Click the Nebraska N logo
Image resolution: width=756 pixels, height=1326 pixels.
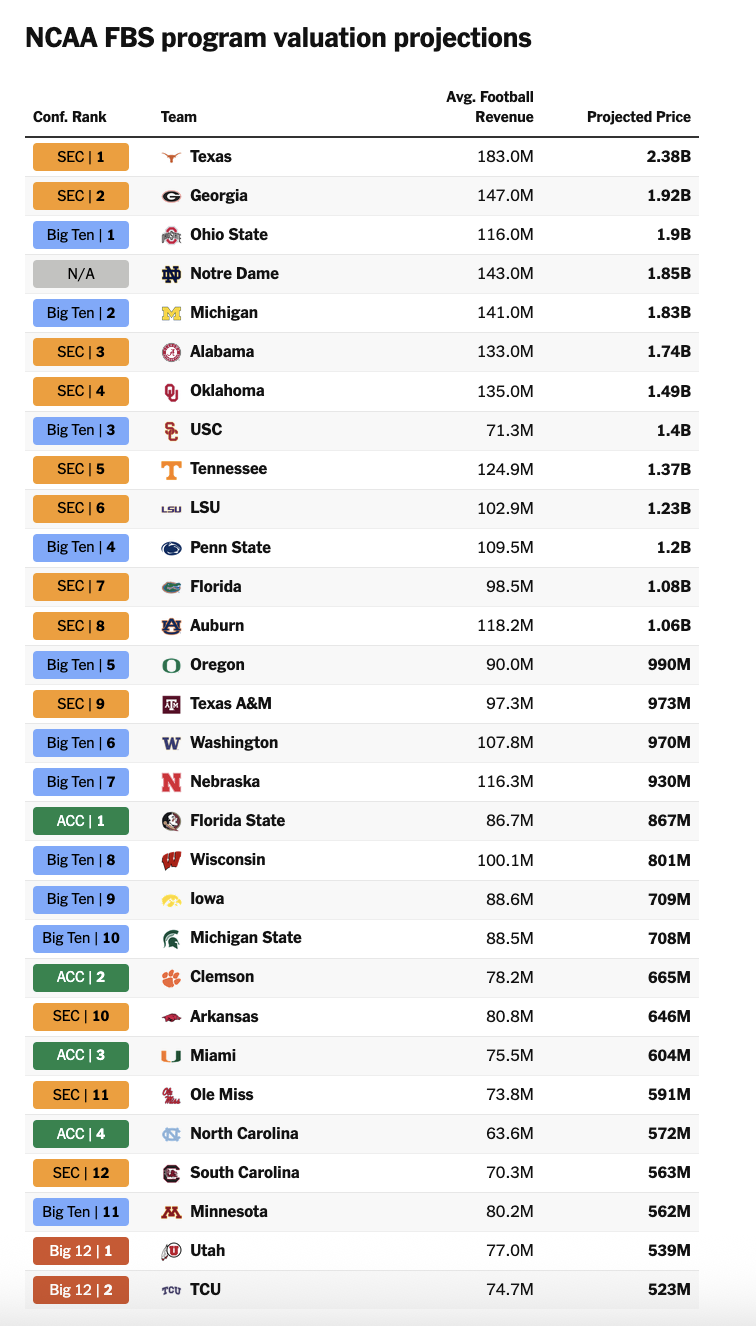172,782
